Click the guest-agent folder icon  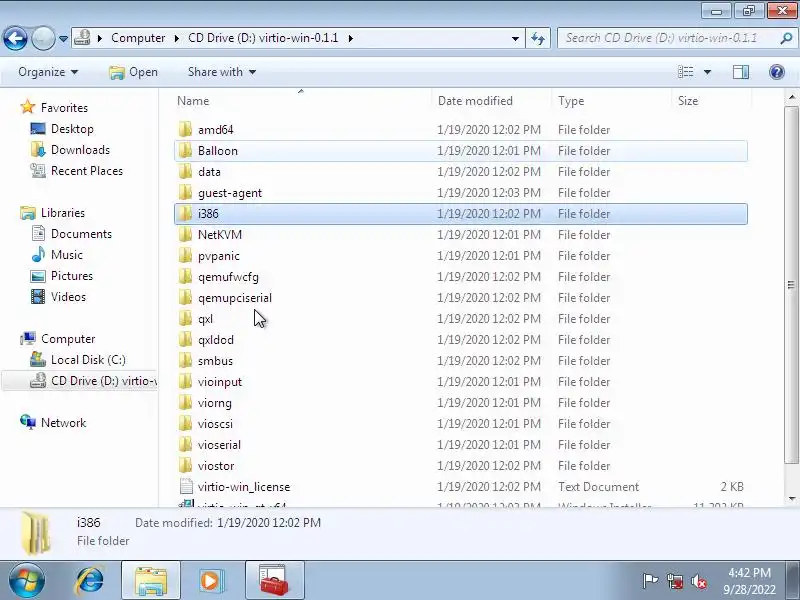click(x=186, y=192)
